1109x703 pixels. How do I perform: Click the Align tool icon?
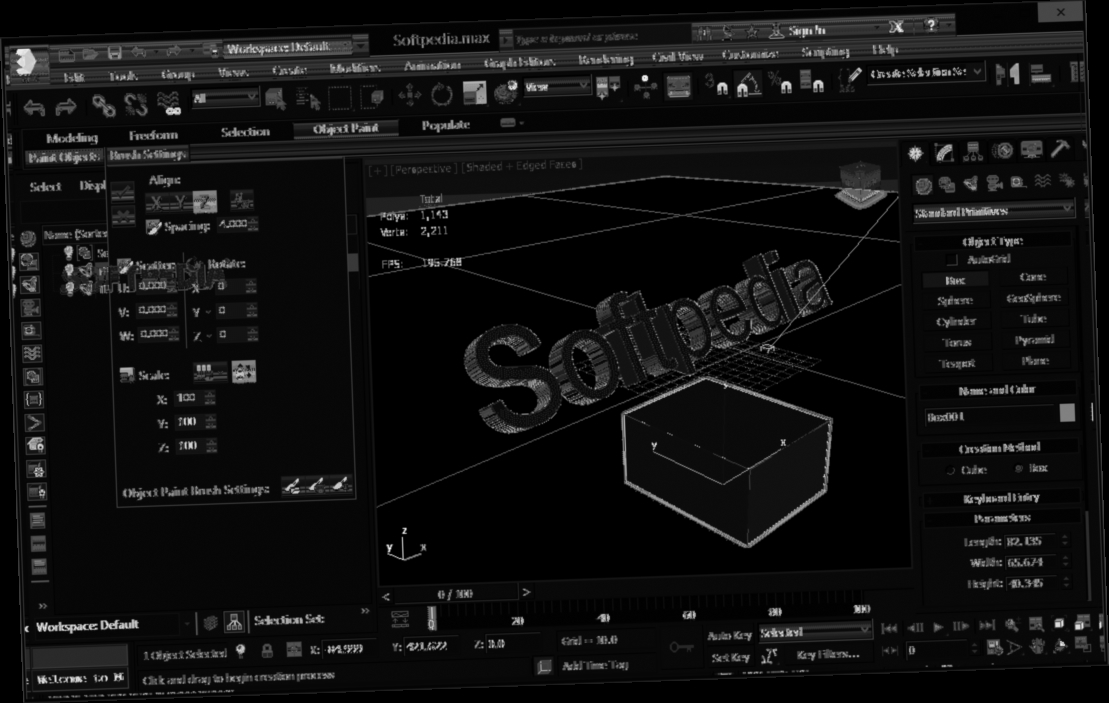(x=1040, y=74)
